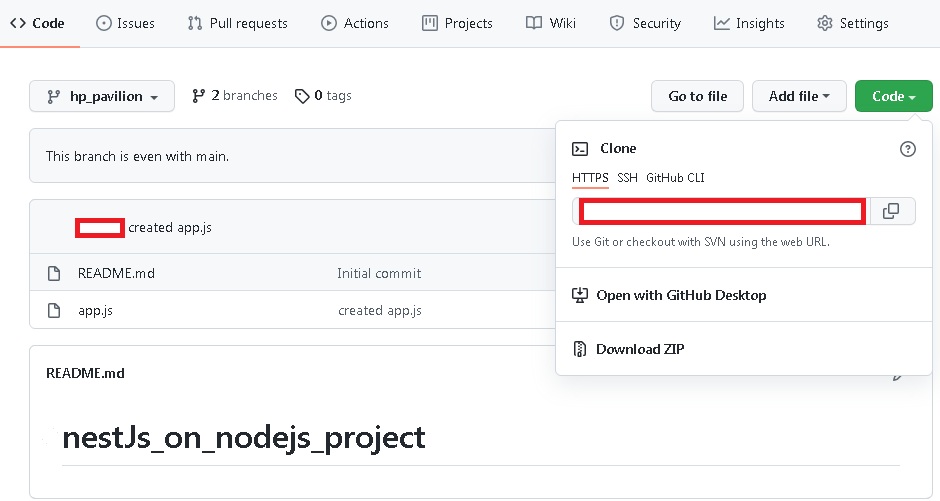Click the branch icon beside hp_pavilion
Screen dimensions: 940x501
53,96
